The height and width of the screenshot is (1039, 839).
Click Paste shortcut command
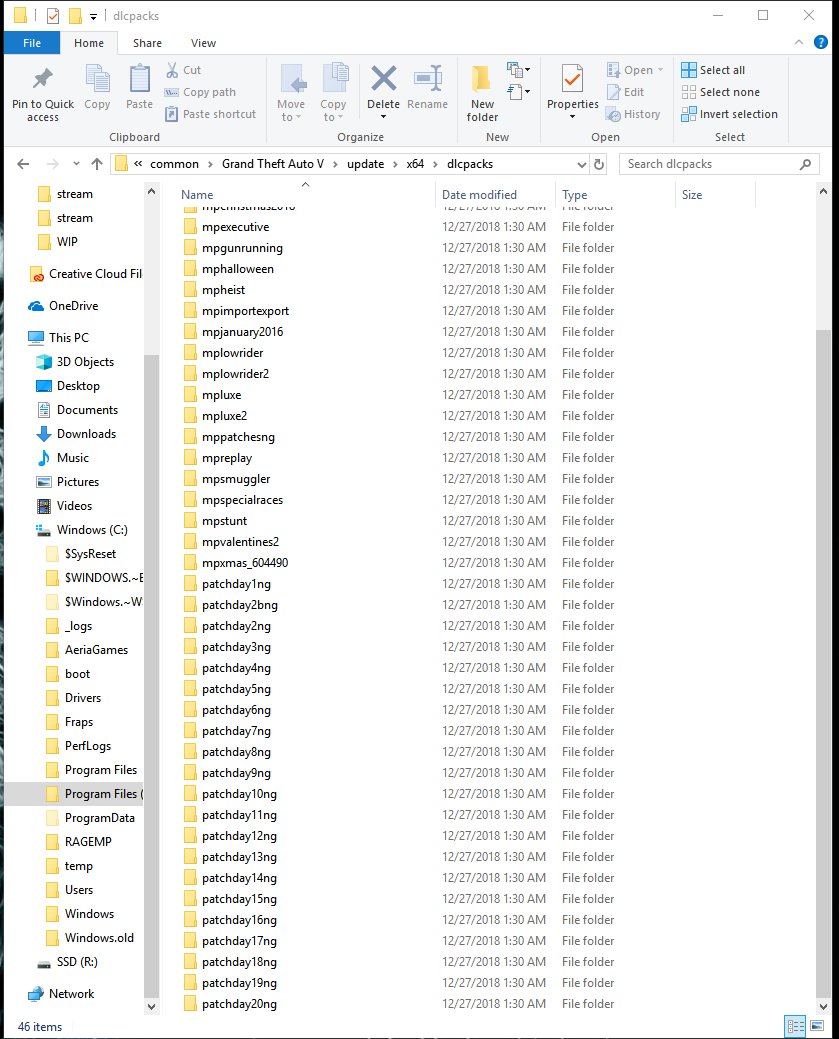pos(210,114)
